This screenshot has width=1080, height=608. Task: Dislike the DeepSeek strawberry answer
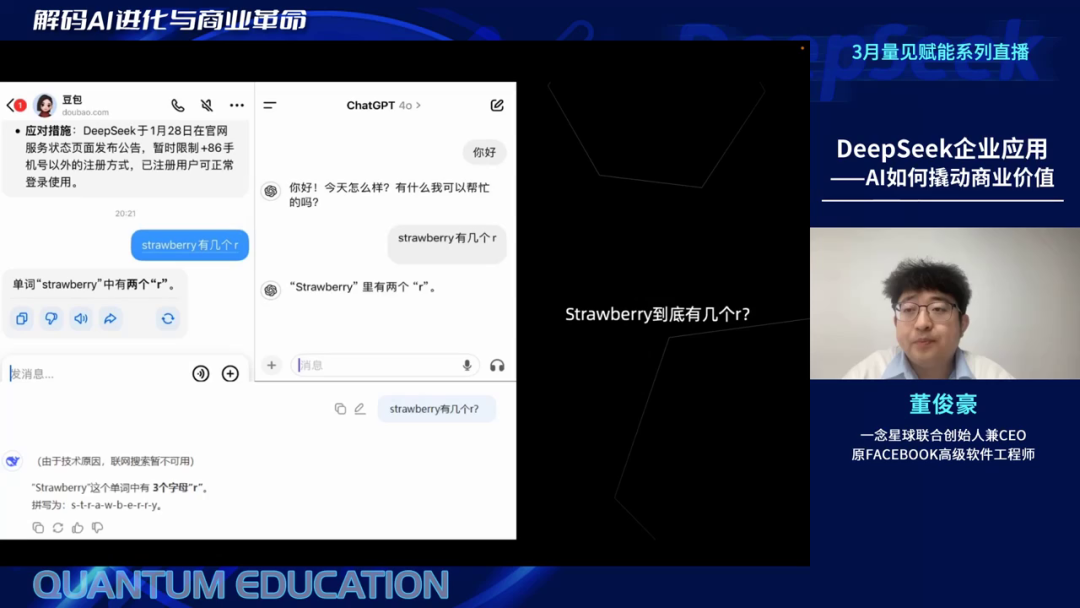pyautogui.click(x=97, y=527)
